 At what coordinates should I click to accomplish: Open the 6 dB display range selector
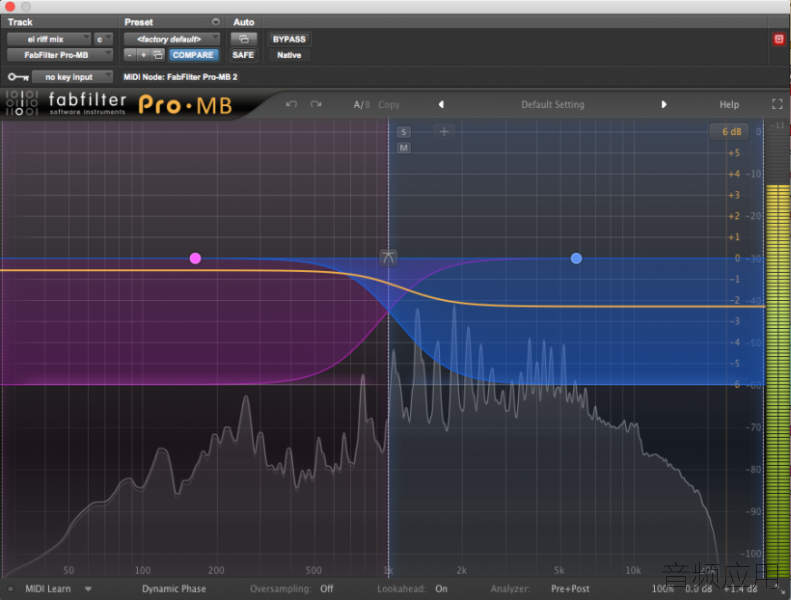[x=731, y=132]
